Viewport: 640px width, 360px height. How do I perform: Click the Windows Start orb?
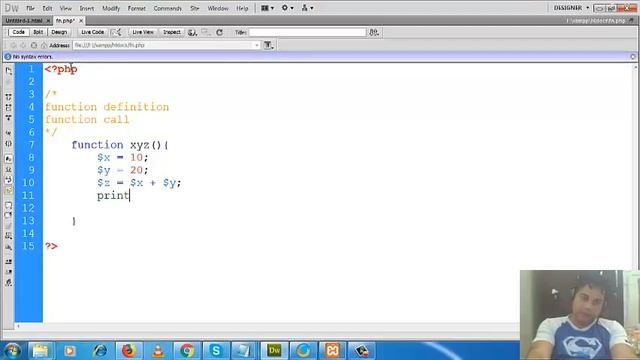click(13, 351)
